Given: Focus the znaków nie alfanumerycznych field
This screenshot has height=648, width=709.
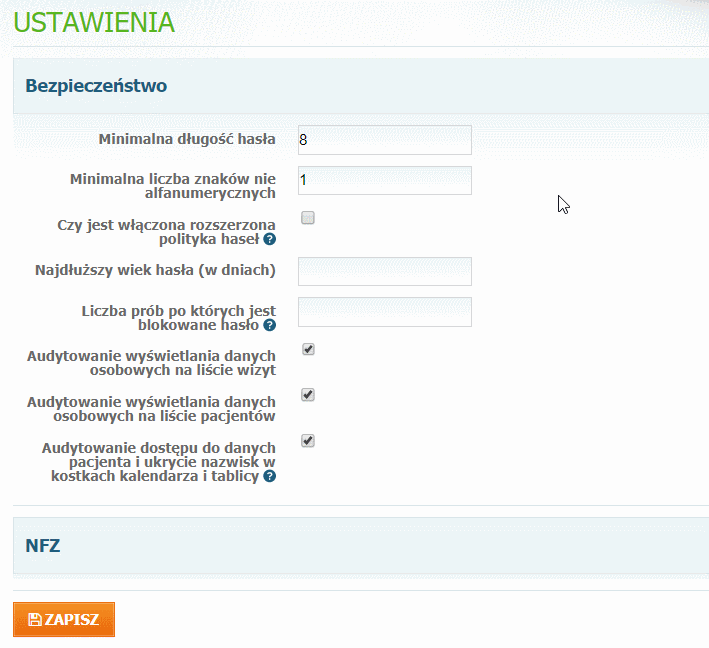Looking at the screenshot, I should tap(385, 180).
